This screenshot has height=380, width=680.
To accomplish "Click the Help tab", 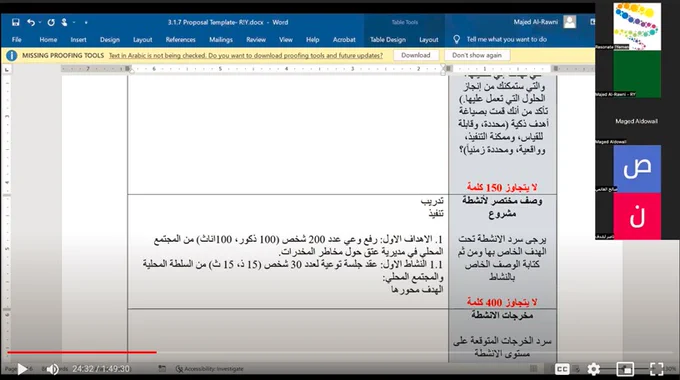I will click(312, 39).
